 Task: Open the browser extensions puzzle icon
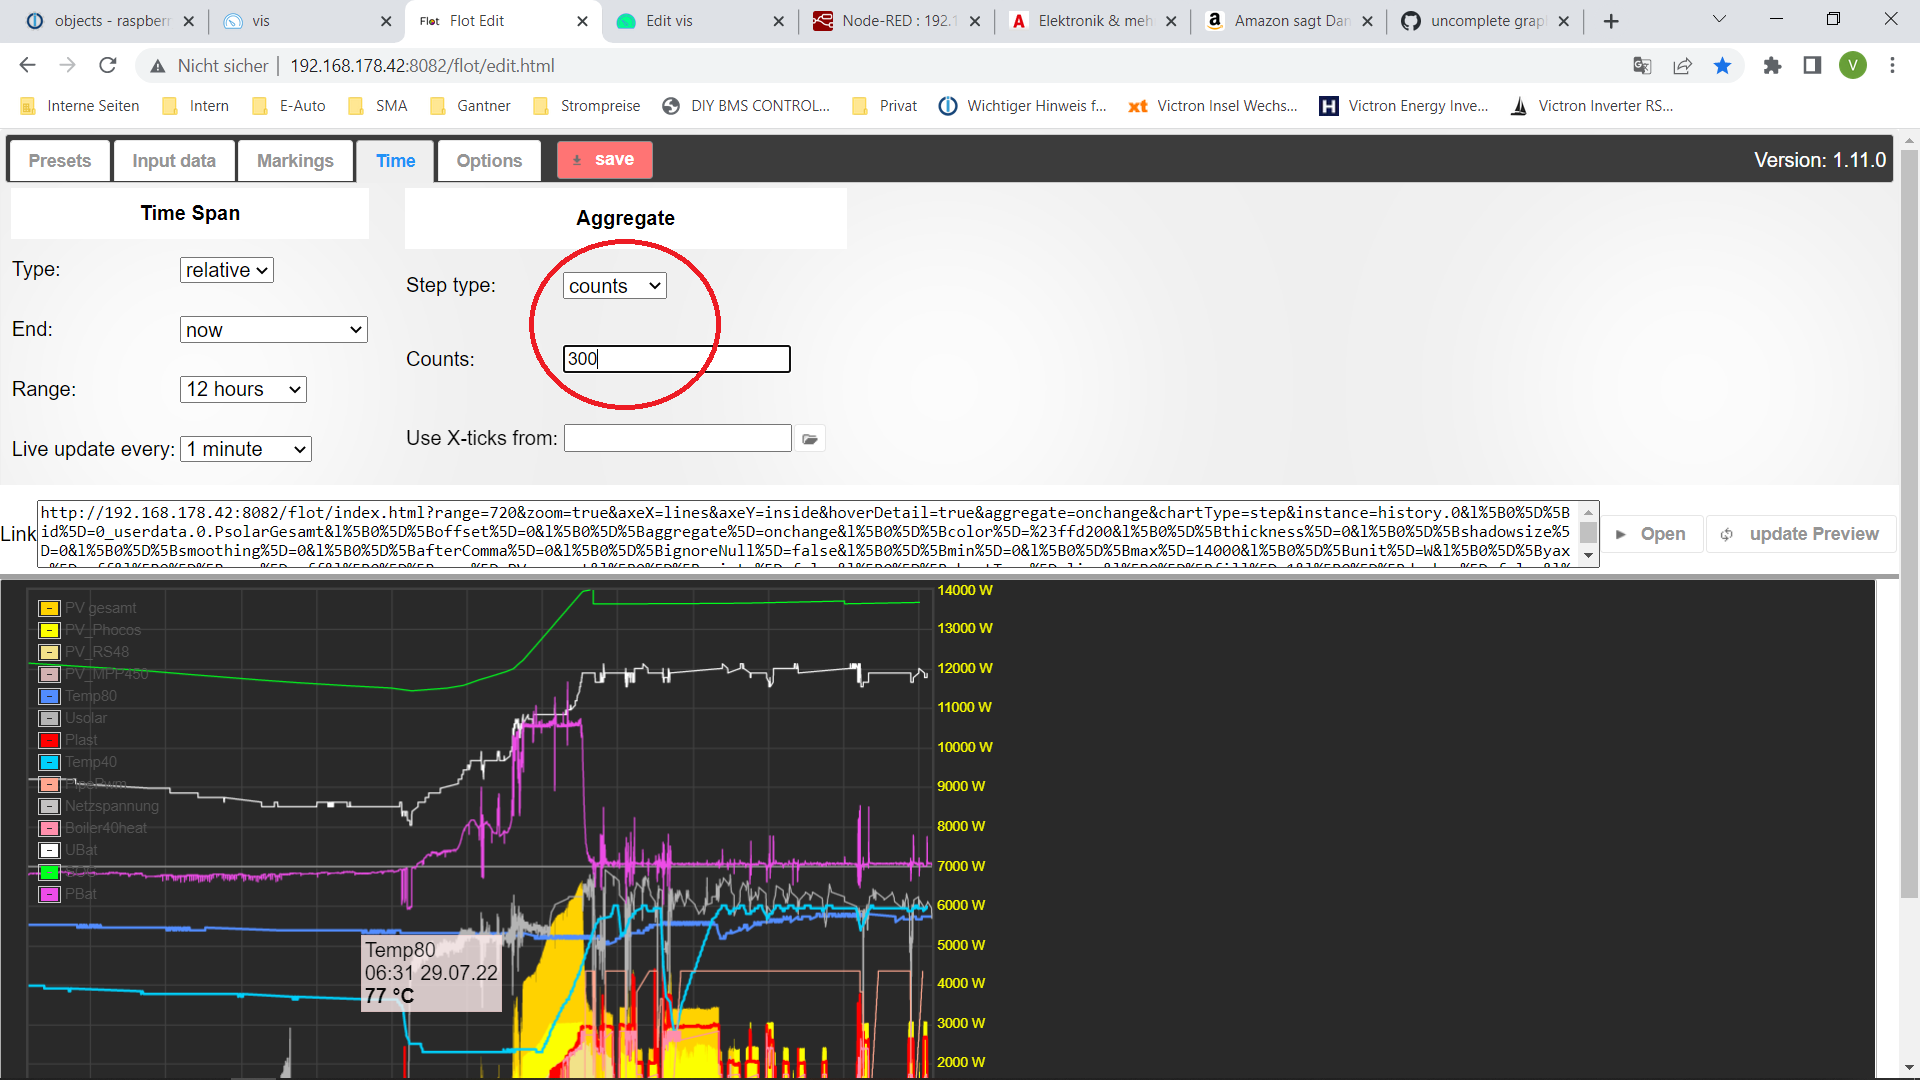pos(1773,65)
